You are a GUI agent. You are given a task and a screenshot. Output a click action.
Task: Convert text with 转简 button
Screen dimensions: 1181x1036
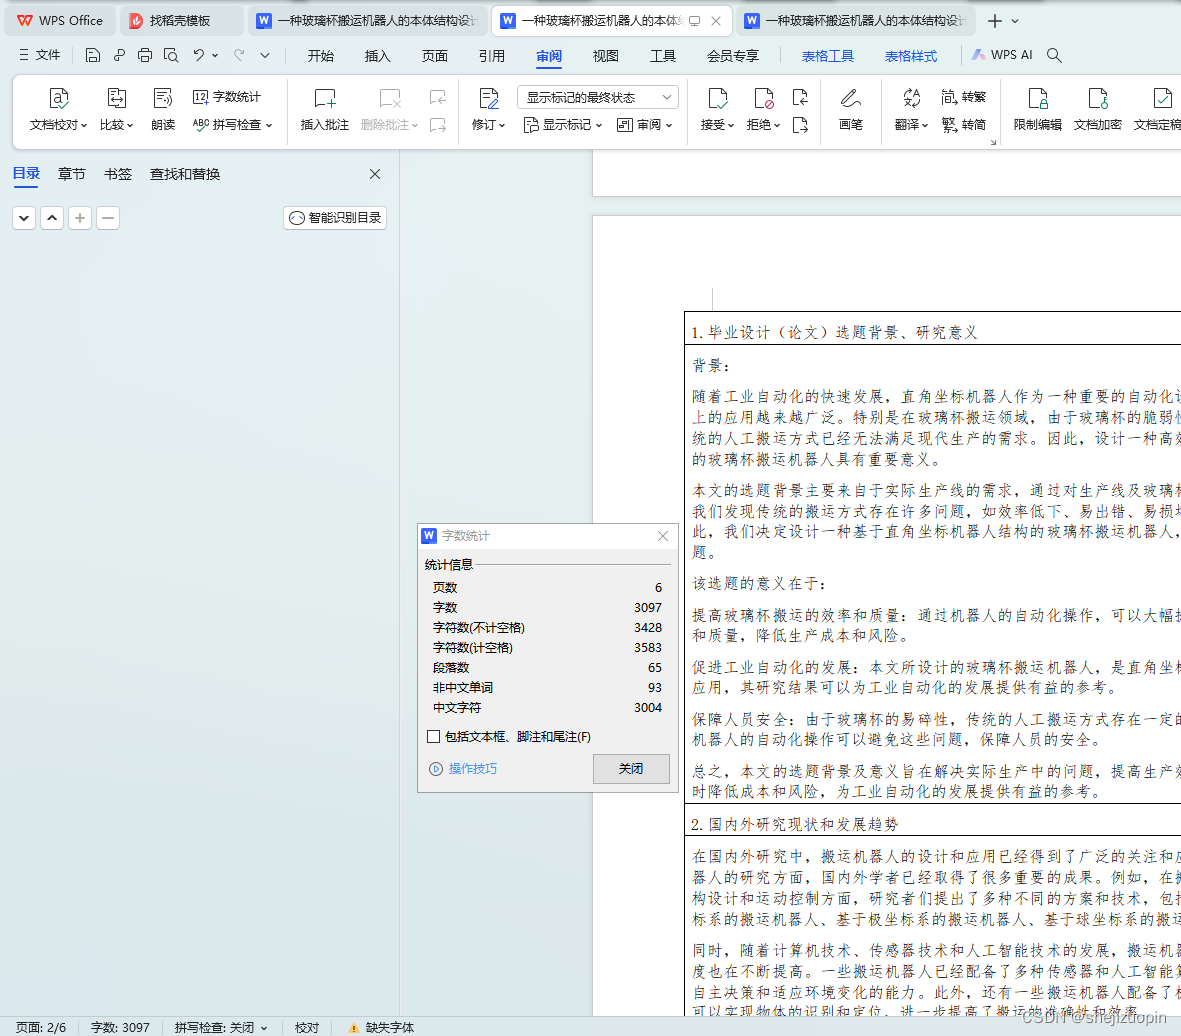pyautogui.click(x=963, y=124)
